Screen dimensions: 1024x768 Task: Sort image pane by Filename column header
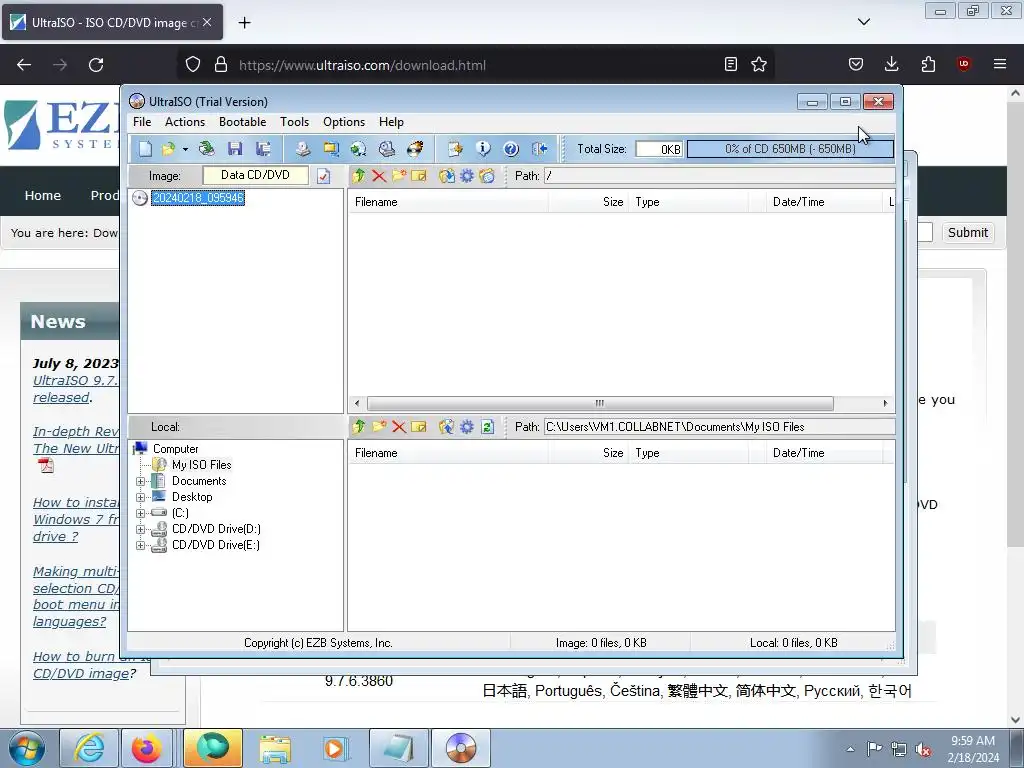click(x=448, y=202)
